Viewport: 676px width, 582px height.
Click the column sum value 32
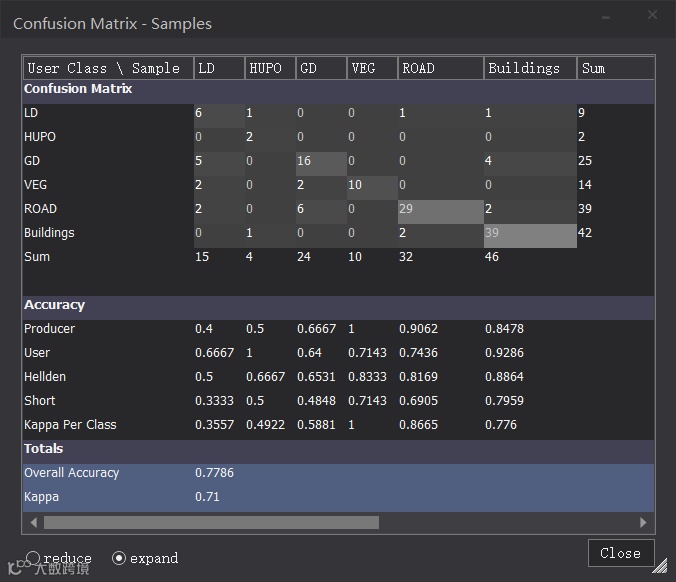click(406, 257)
